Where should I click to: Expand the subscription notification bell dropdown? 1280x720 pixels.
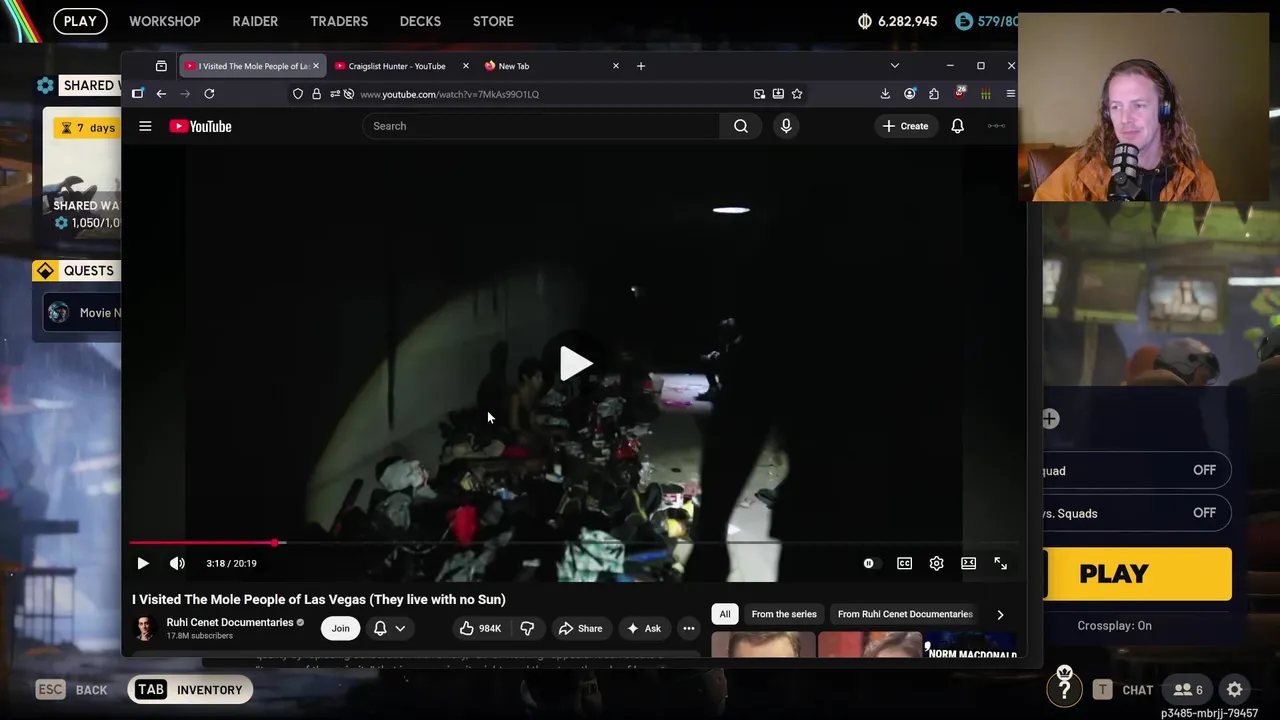389,628
